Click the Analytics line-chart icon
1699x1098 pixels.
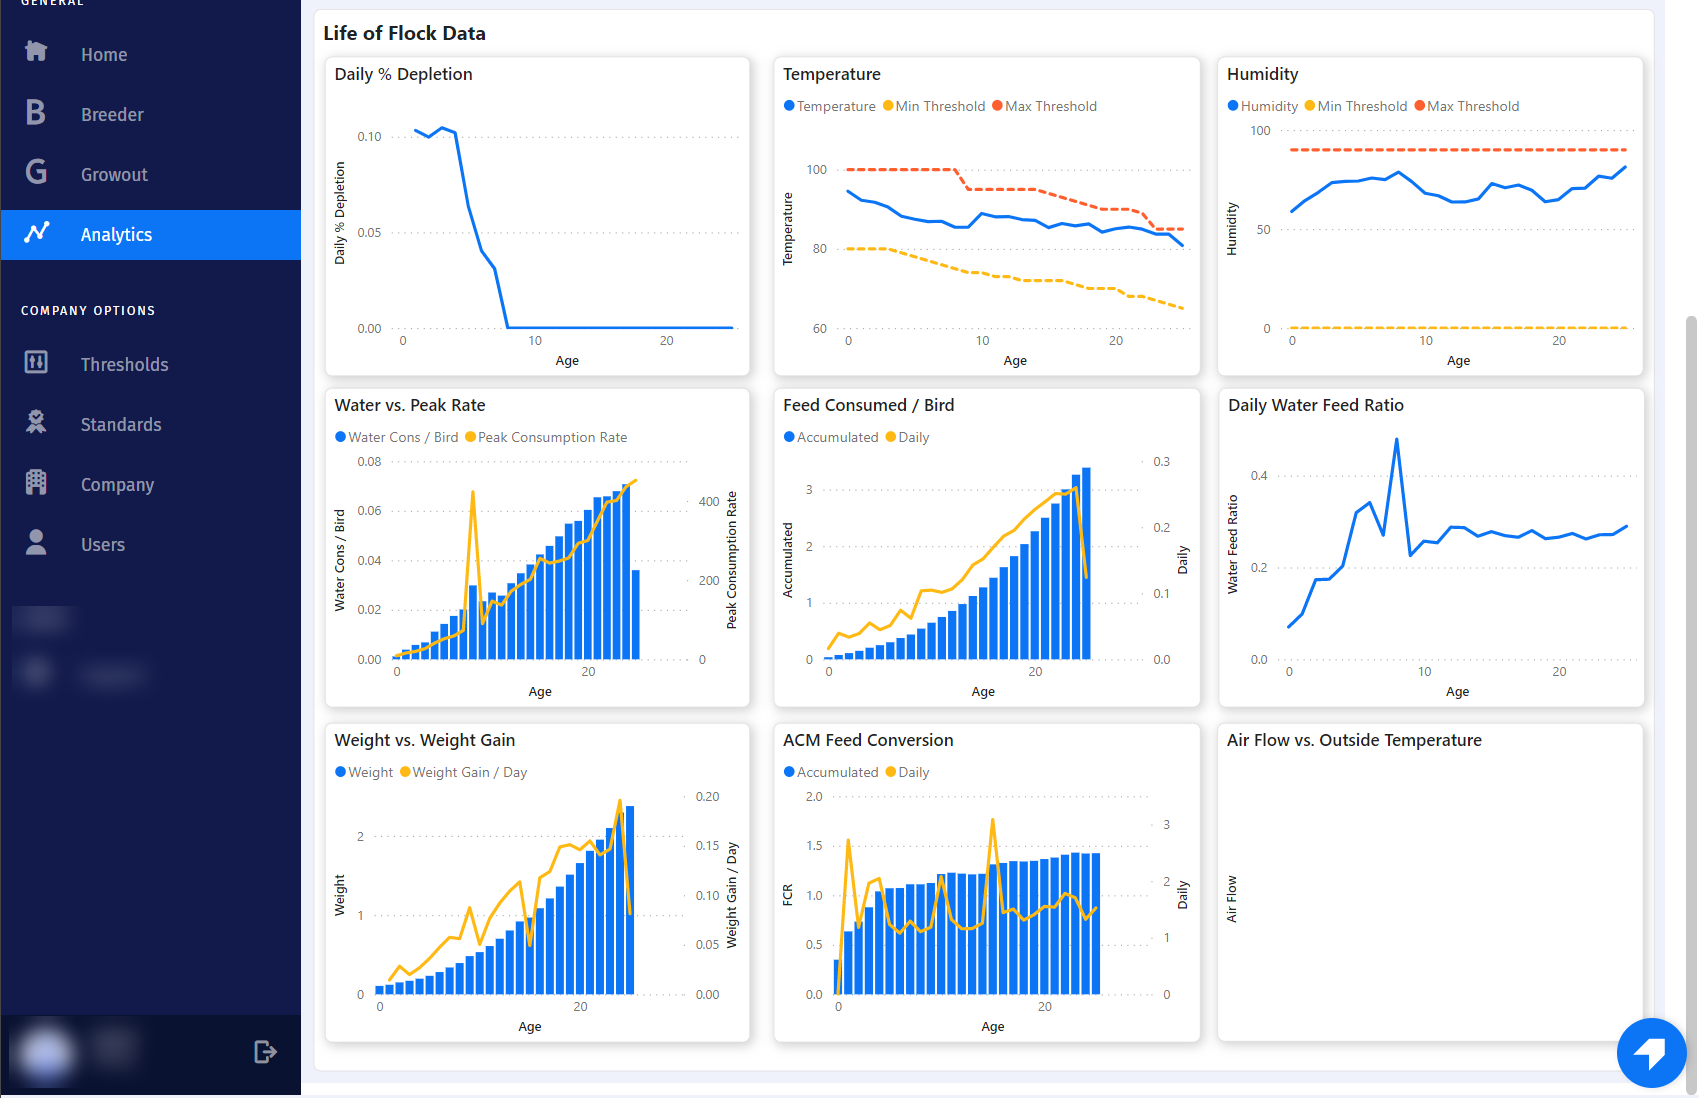tap(36, 232)
